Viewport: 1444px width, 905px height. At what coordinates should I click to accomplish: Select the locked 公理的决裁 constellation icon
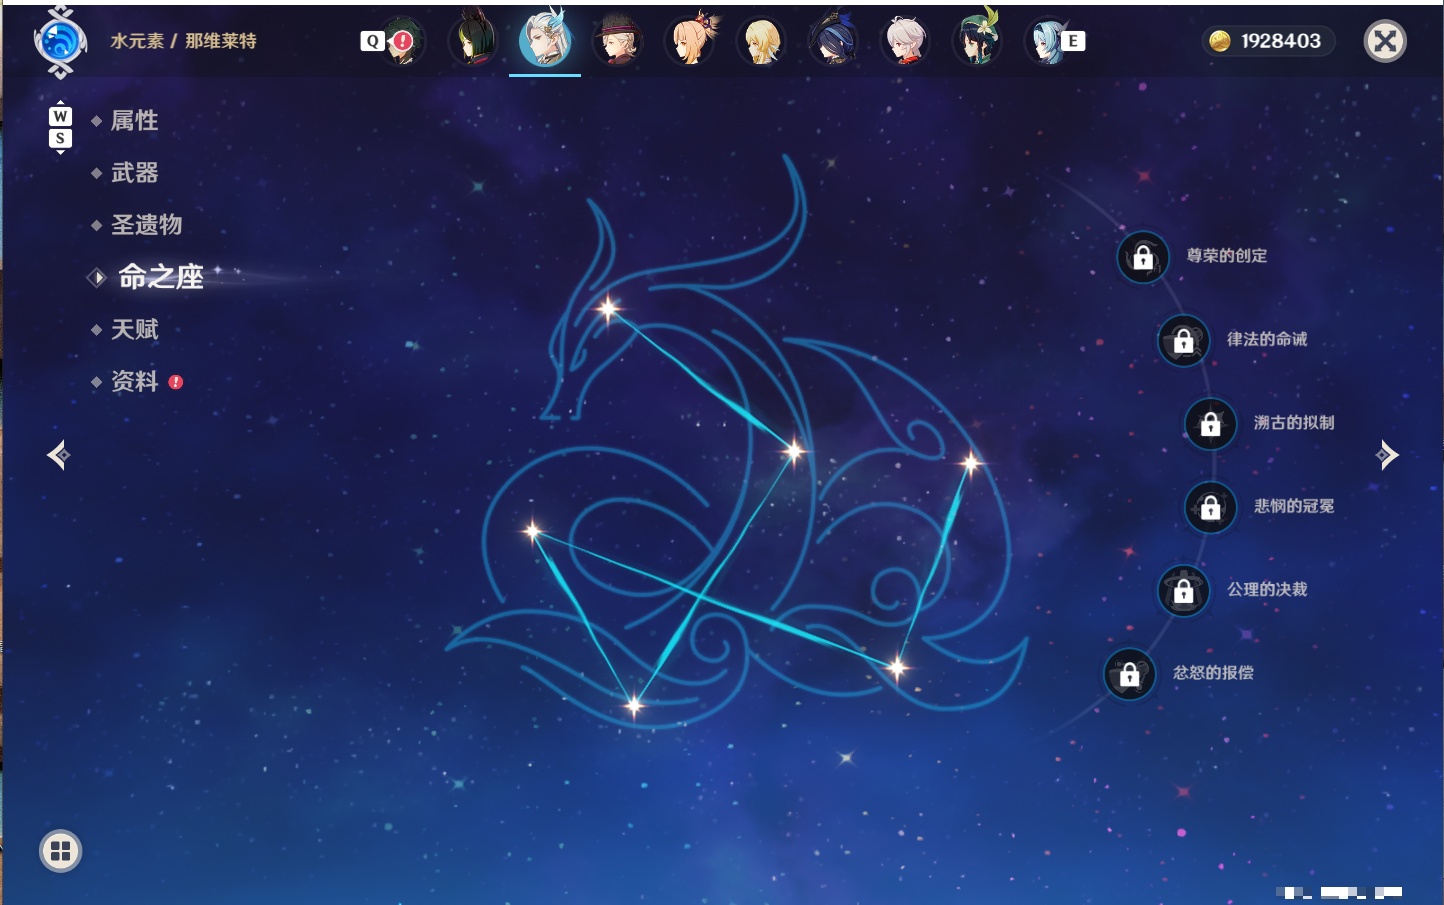tap(1184, 590)
